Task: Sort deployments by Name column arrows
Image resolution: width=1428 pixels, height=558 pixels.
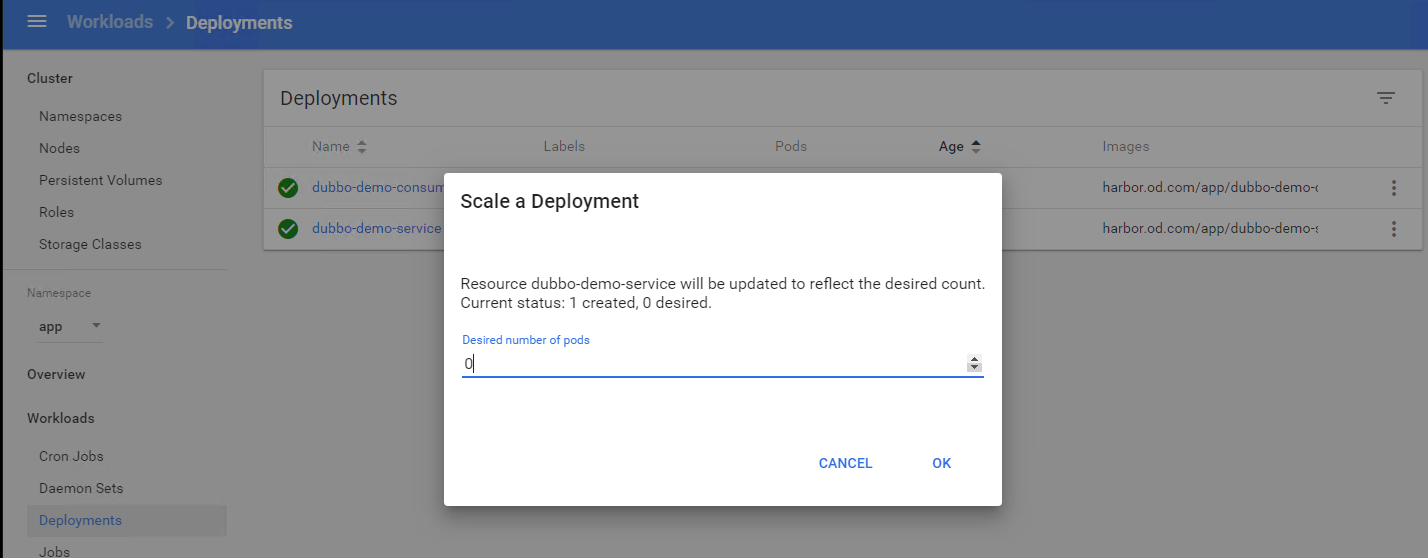Action: coord(361,147)
